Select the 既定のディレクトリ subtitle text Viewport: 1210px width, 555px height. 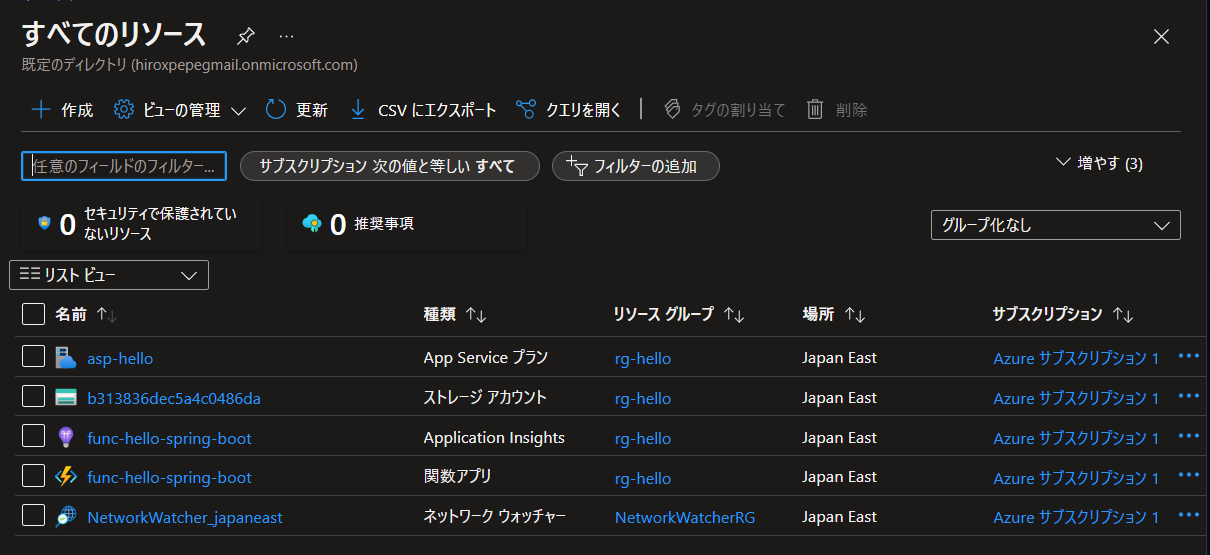pyautogui.click(x=190, y=65)
